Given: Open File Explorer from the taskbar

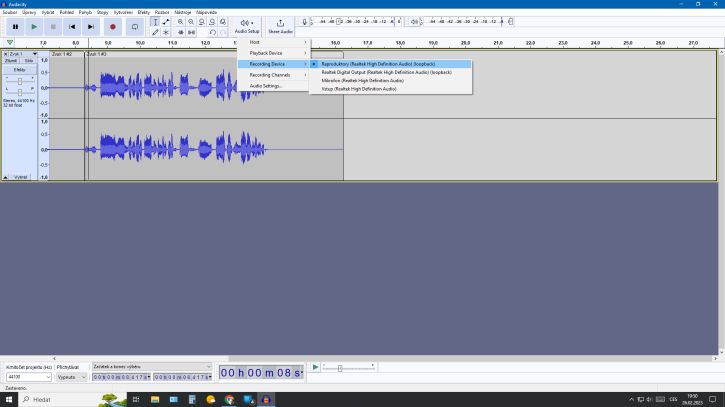Looking at the screenshot, I should point(155,399).
